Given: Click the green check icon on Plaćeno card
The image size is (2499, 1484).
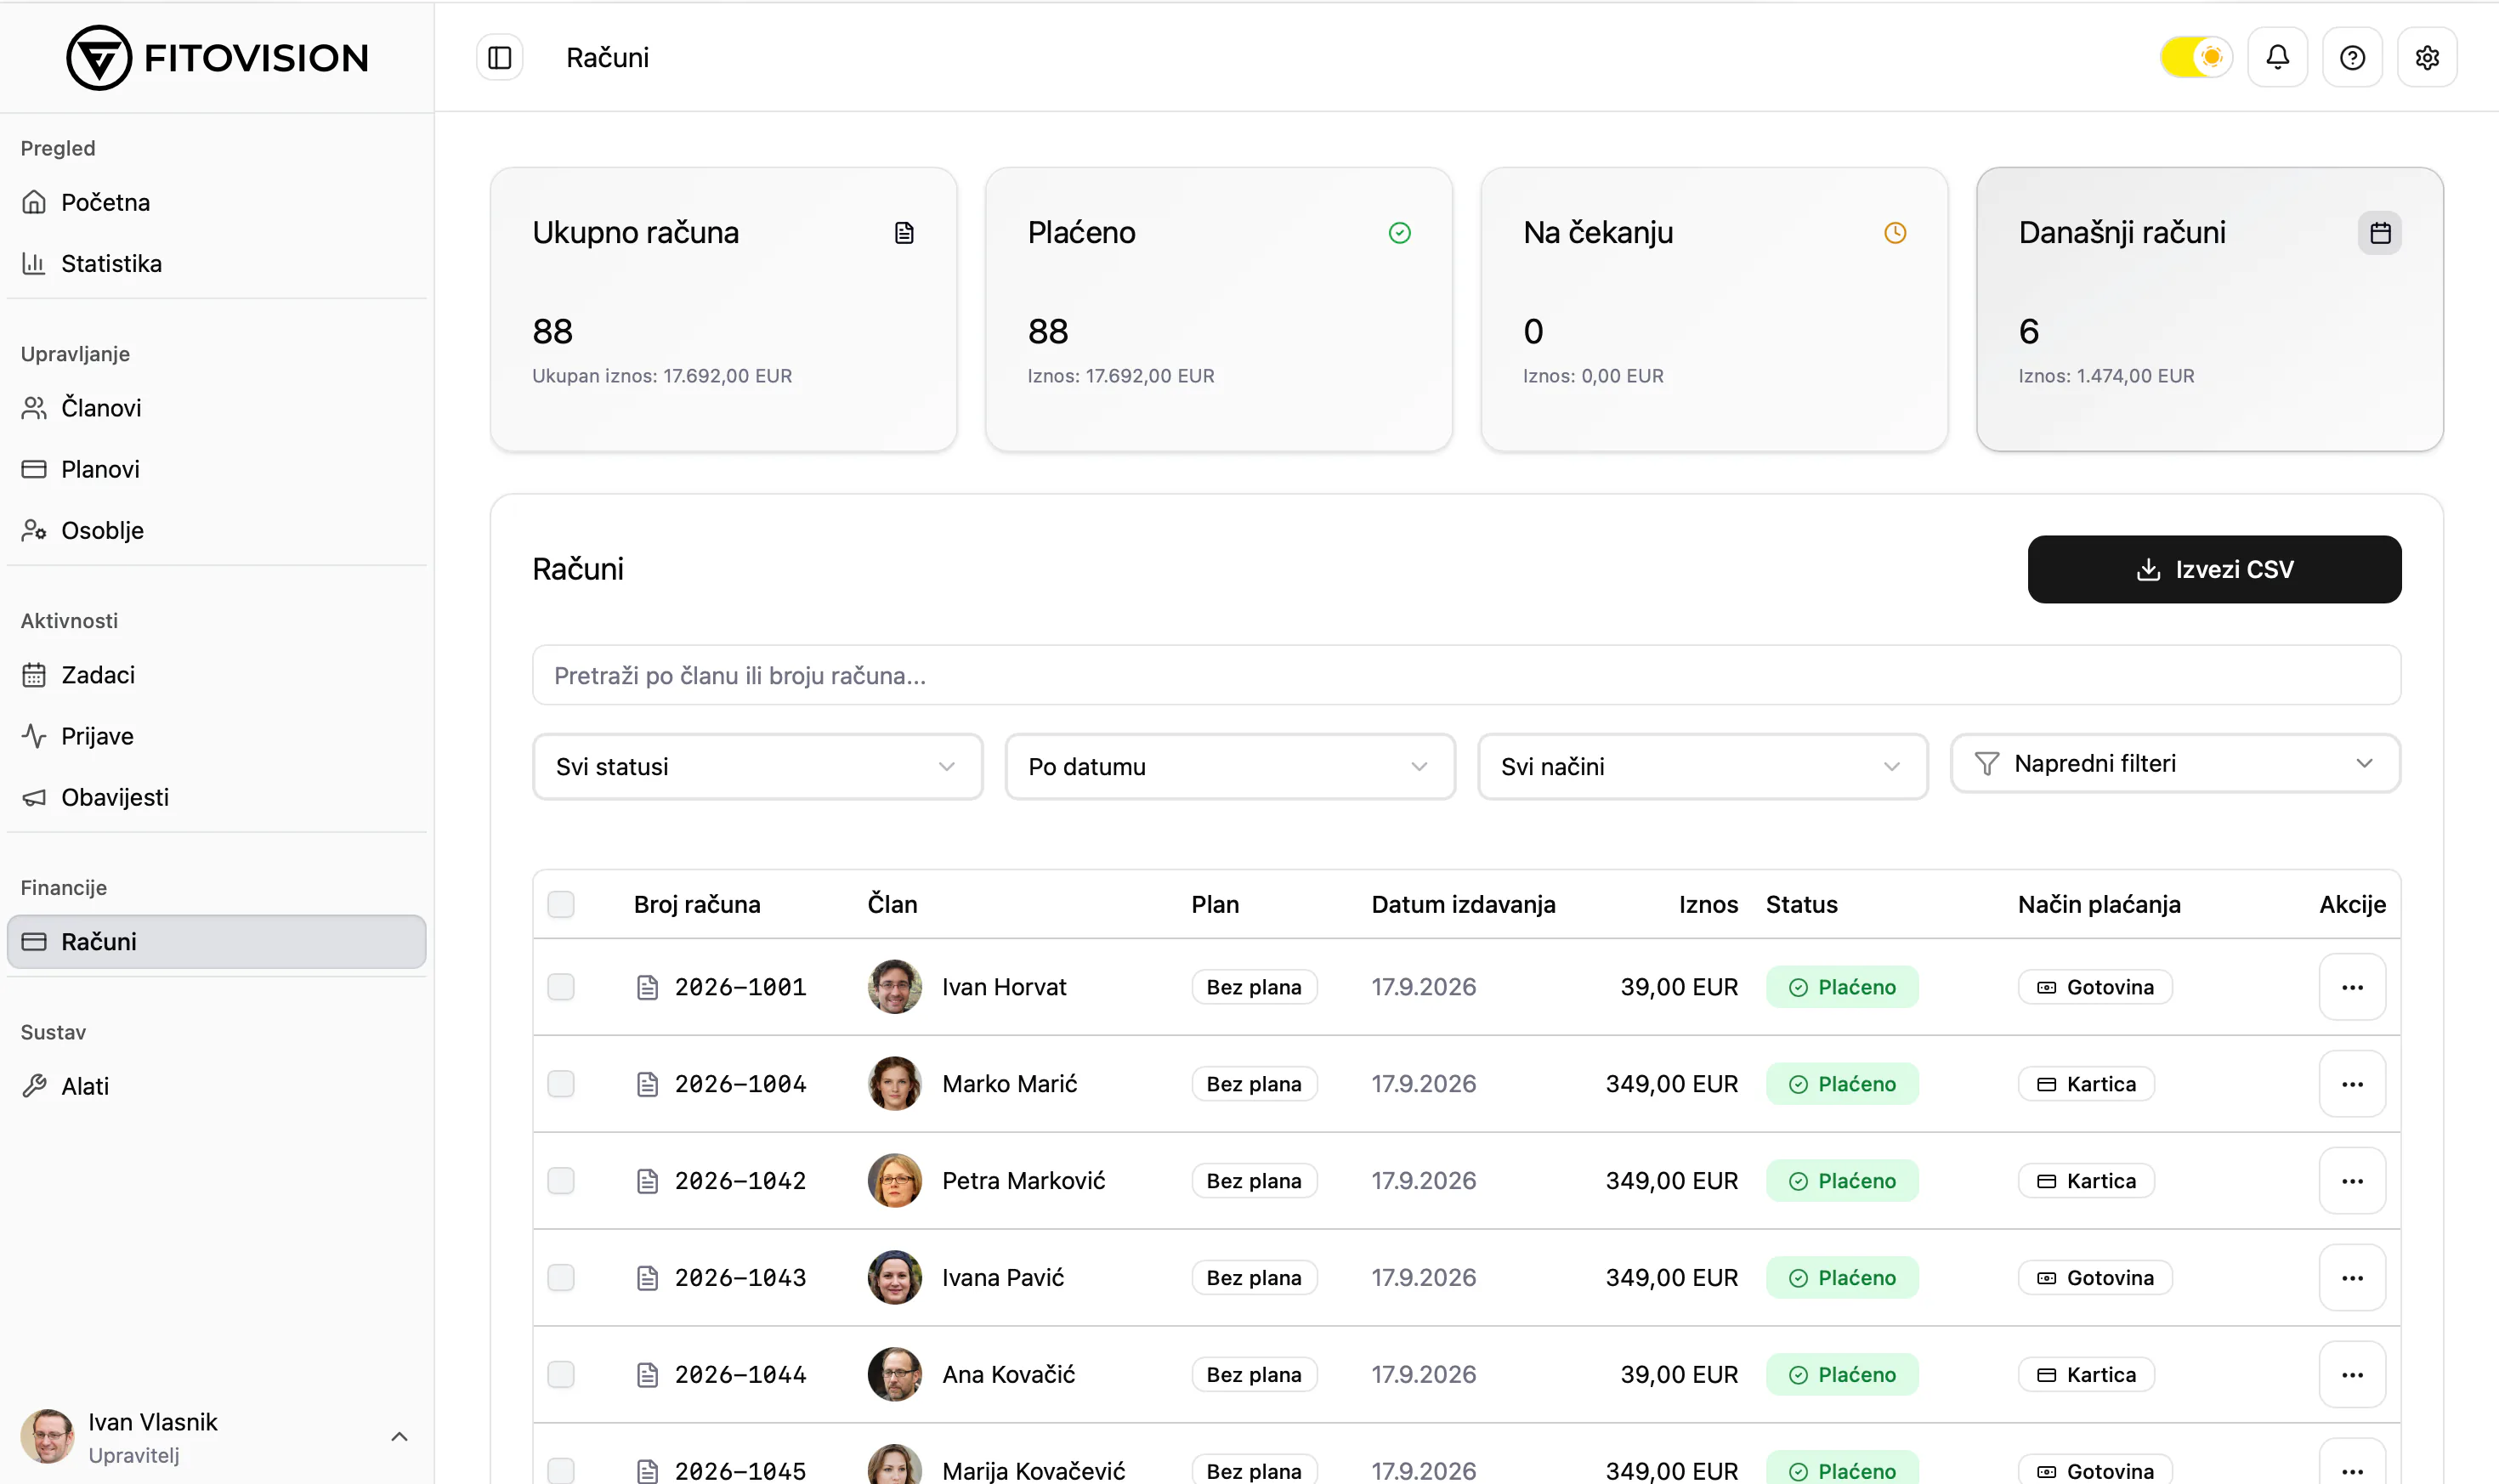Looking at the screenshot, I should click(1400, 233).
